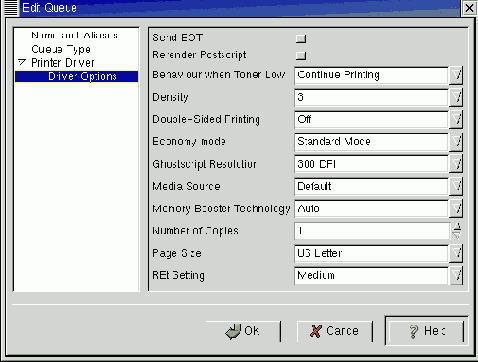Click the Number of Copies input field
This screenshot has height=362, width=478.
pyautogui.click(x=372, y=231)
